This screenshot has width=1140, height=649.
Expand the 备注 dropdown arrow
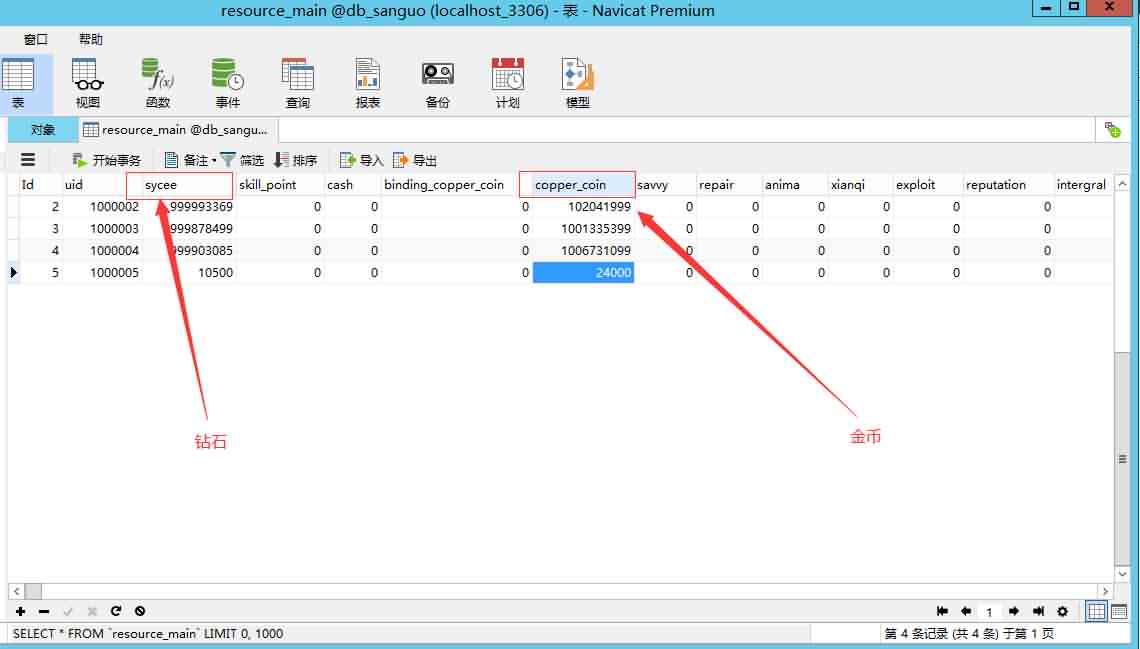click(214, 160)
